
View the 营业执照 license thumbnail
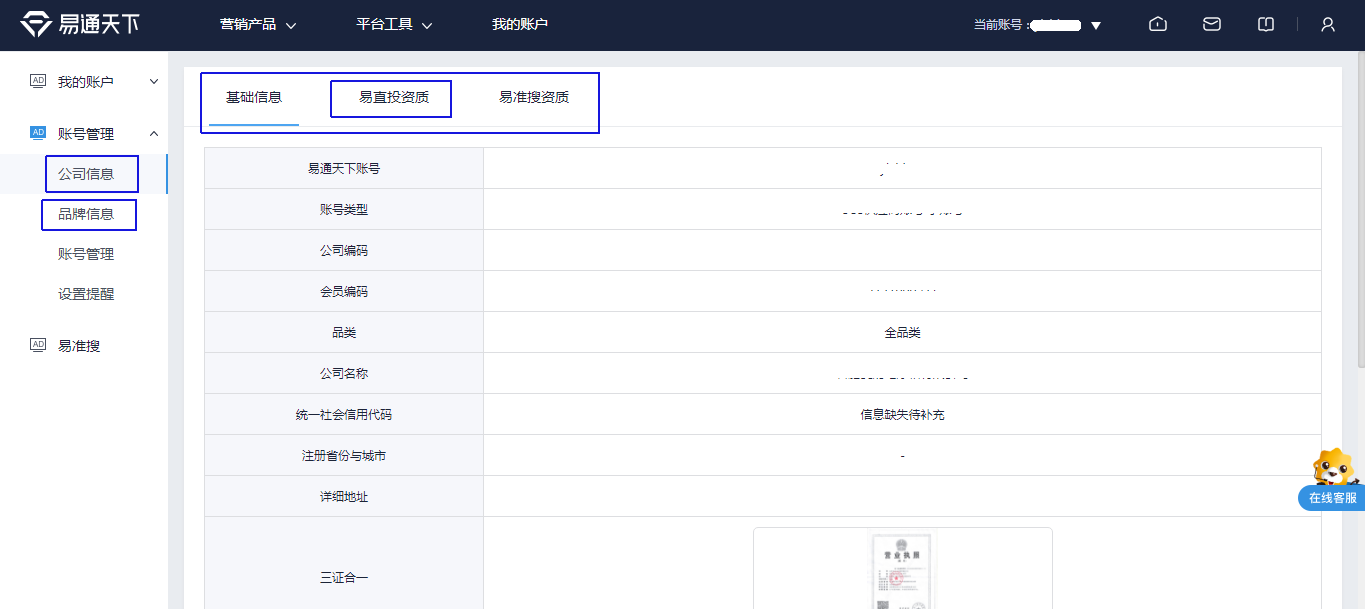(902, 569)
